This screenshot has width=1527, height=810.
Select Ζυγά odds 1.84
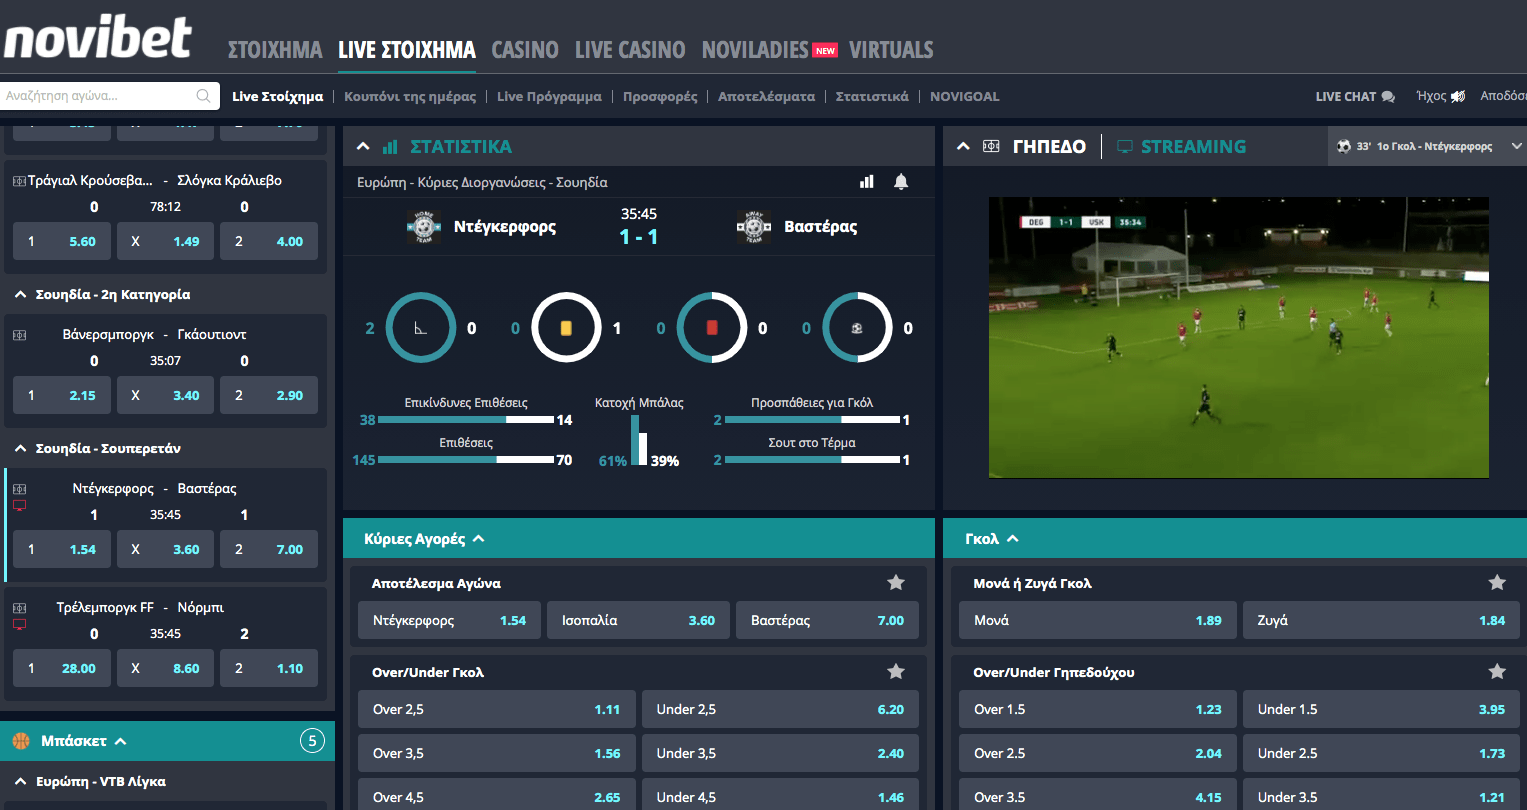coord(1382,620)
